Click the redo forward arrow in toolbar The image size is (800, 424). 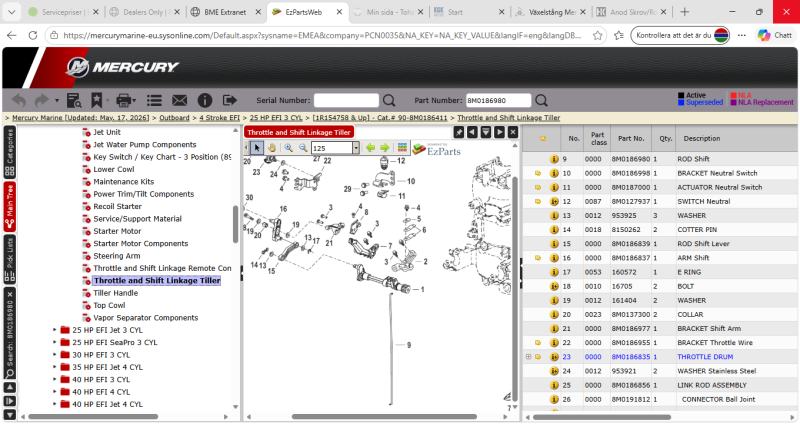click(x=42, y=101)
